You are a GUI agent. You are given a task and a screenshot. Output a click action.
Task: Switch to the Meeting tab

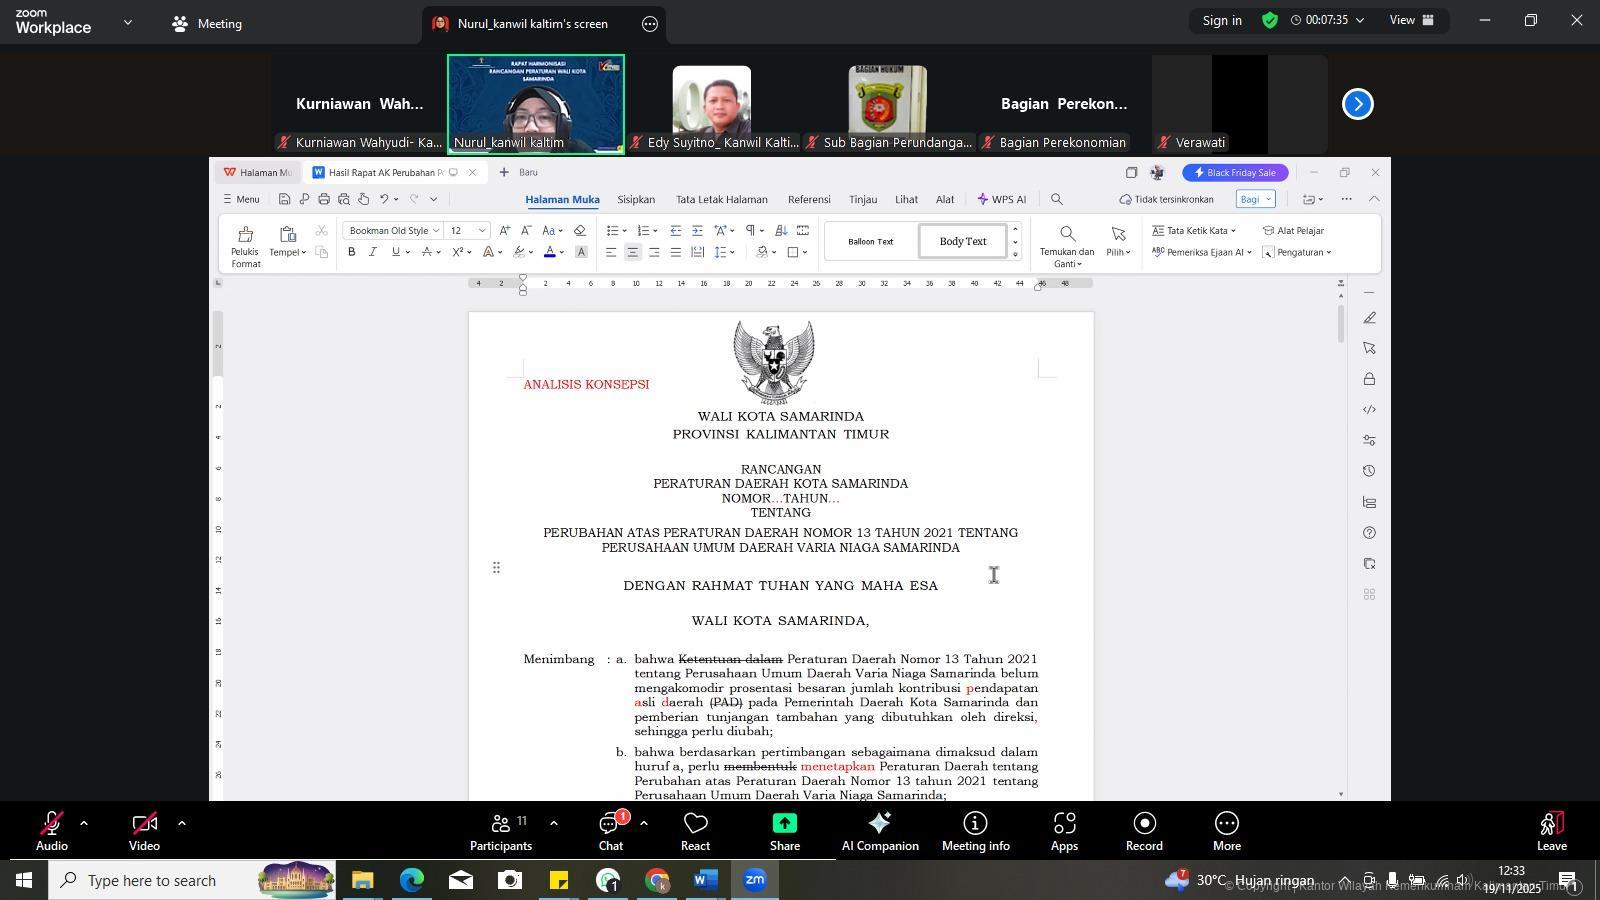pos(207,23)
